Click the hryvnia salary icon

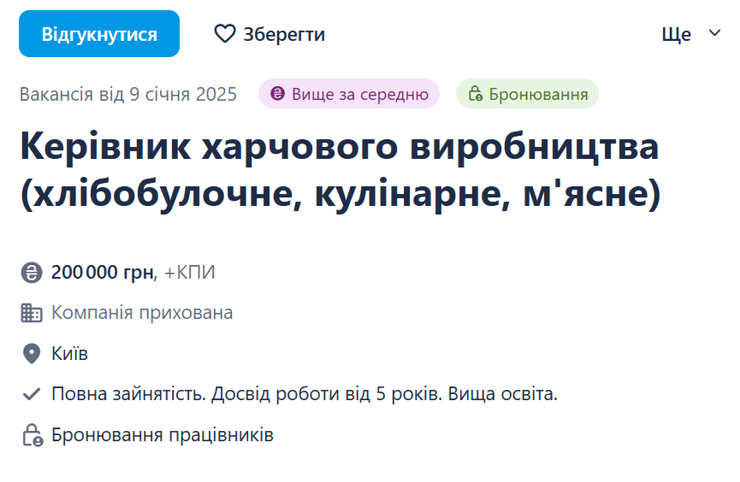click(32, 272)
